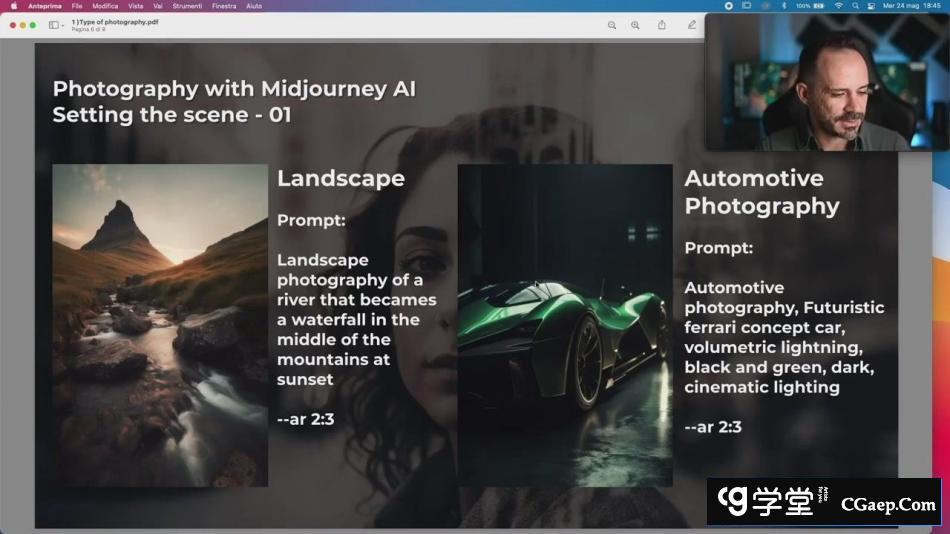
Task: Open the Vista menu
Action: click(x=135, y=6)
